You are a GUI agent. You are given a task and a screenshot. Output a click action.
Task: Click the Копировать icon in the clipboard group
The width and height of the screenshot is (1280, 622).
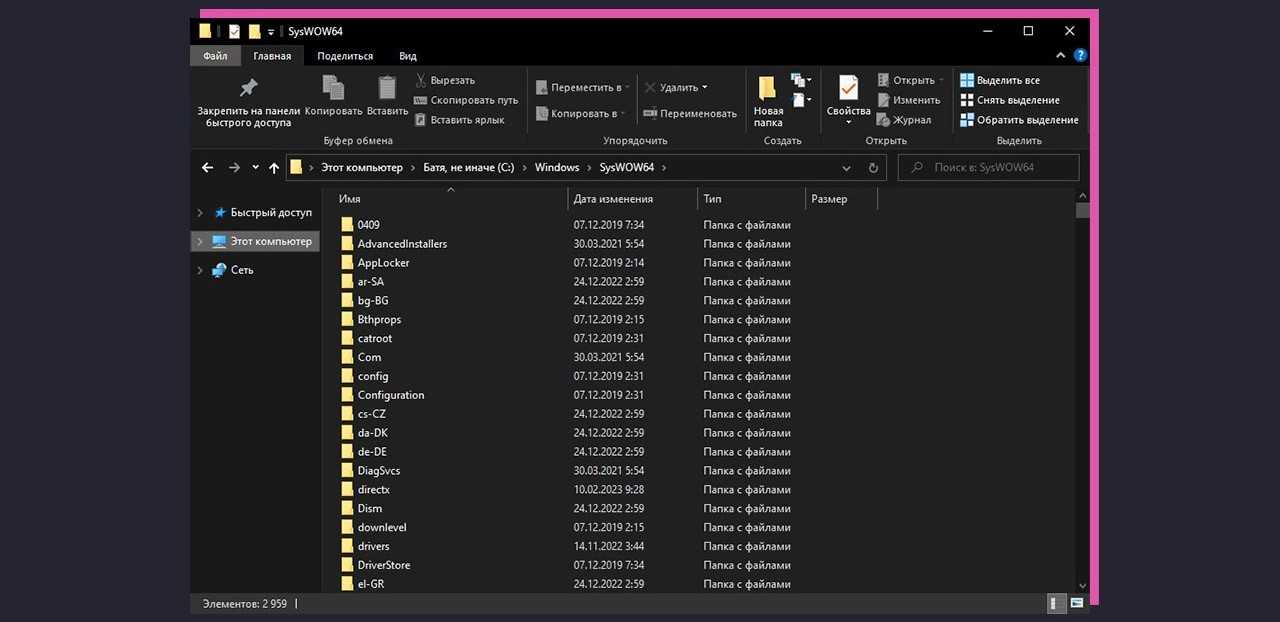click(333, 88)
